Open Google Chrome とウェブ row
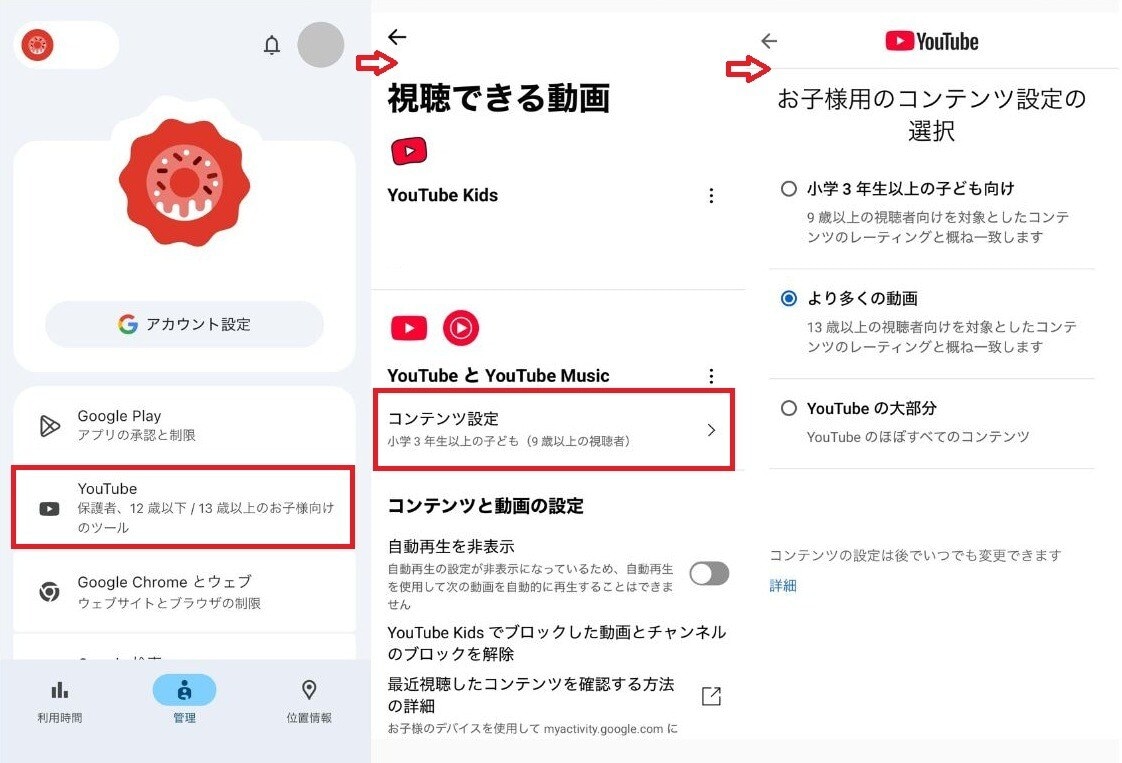This screenshot has height=763, width=1122. pyautogui.click(x=184, y=592)
